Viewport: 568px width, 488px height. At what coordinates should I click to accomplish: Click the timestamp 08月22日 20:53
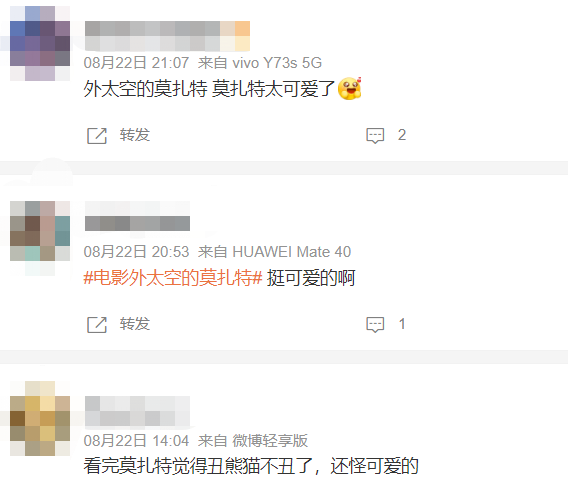pos(136,252)
